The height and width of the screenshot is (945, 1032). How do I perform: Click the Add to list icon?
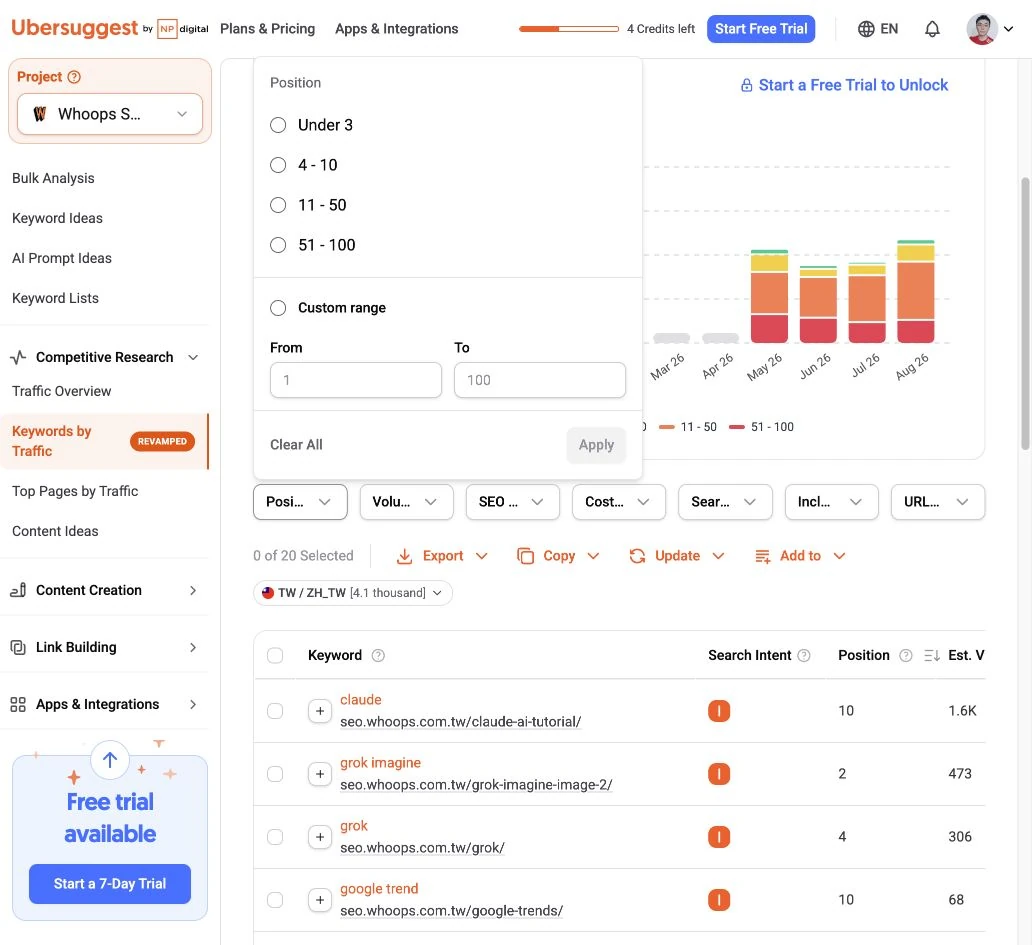pos(762,556)
